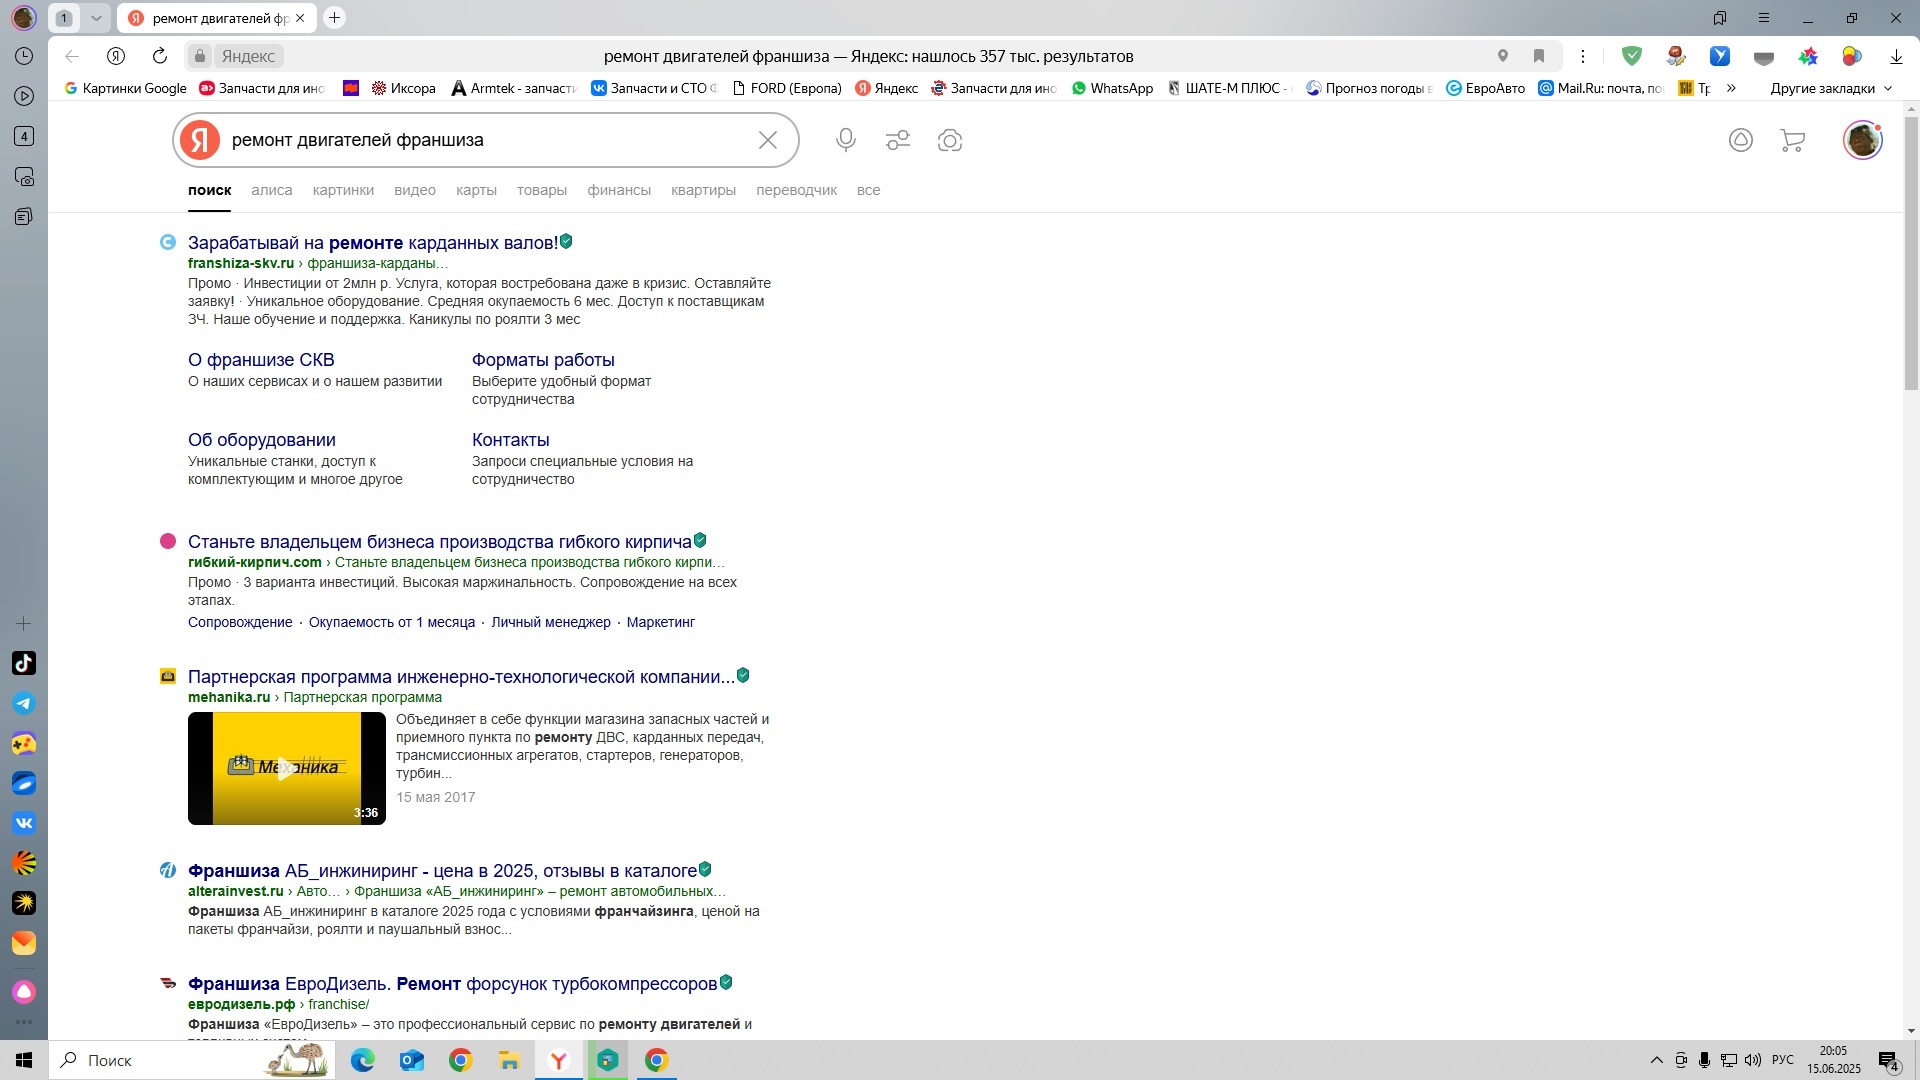Open the Контакты sitelink
The width and height of the screenshot is (1920, 1080).
click(x=511, y=440)
